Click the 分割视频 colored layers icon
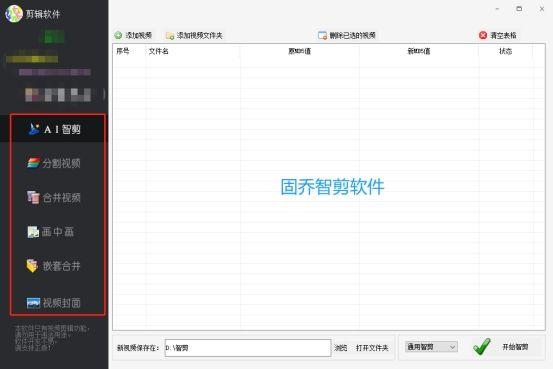The height and width of the screenshot is (369, 553). (34, 163)
